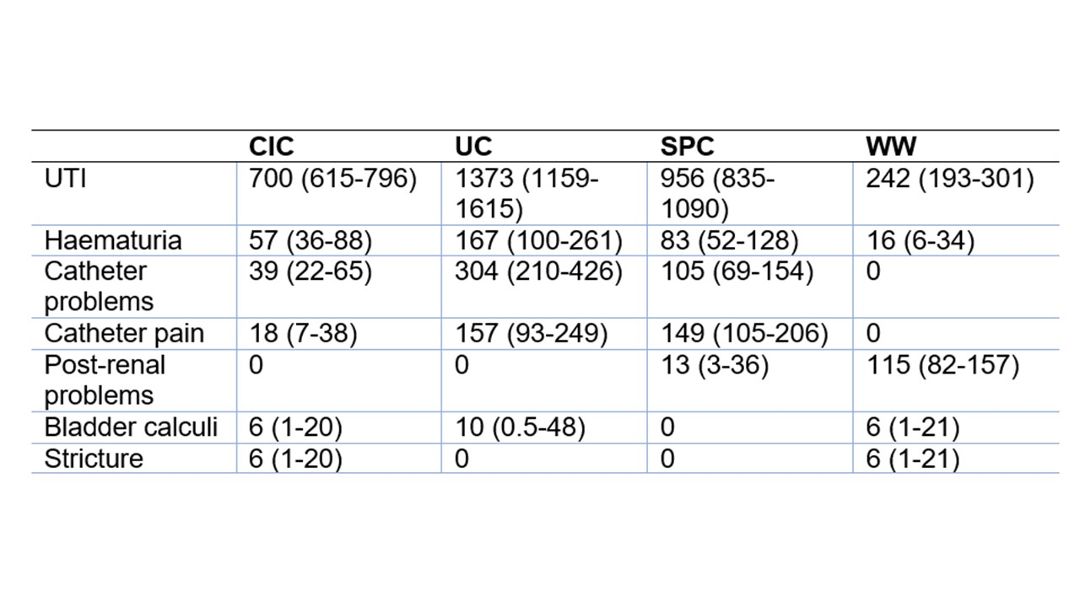Click the Bladder calculi row label

[x=131, y=427]
